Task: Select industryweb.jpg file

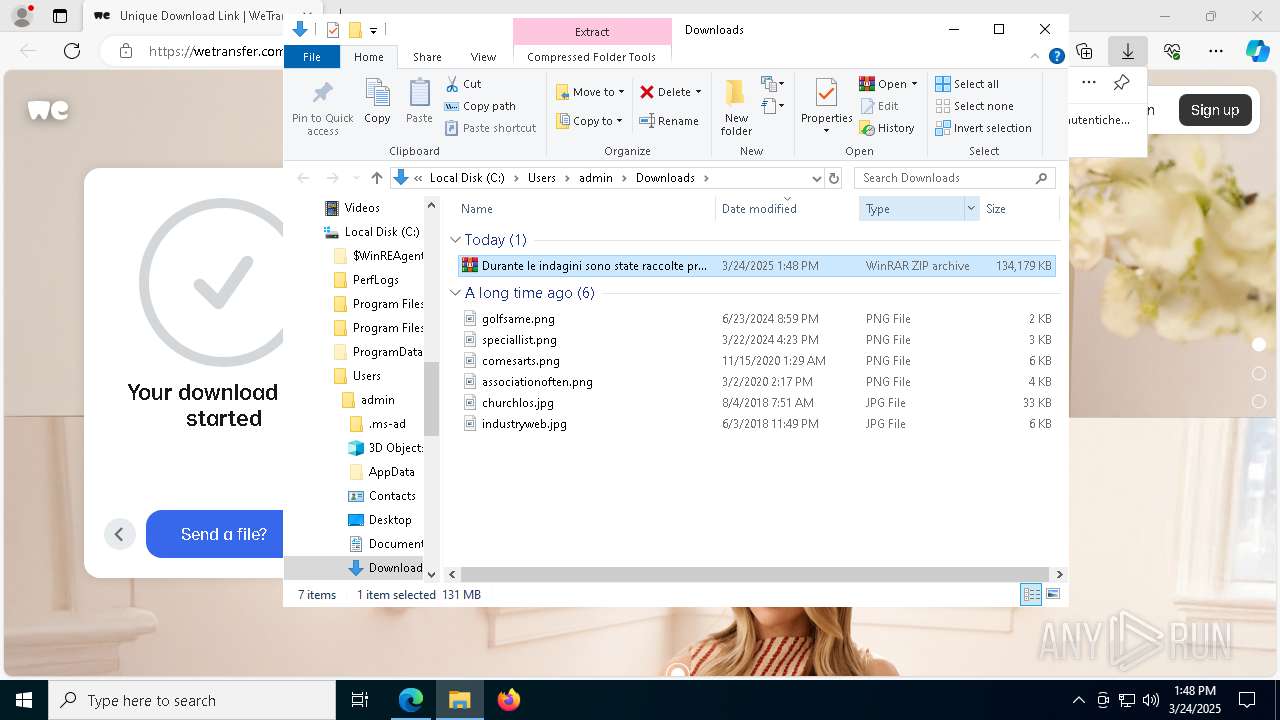Action: (524, 424)
